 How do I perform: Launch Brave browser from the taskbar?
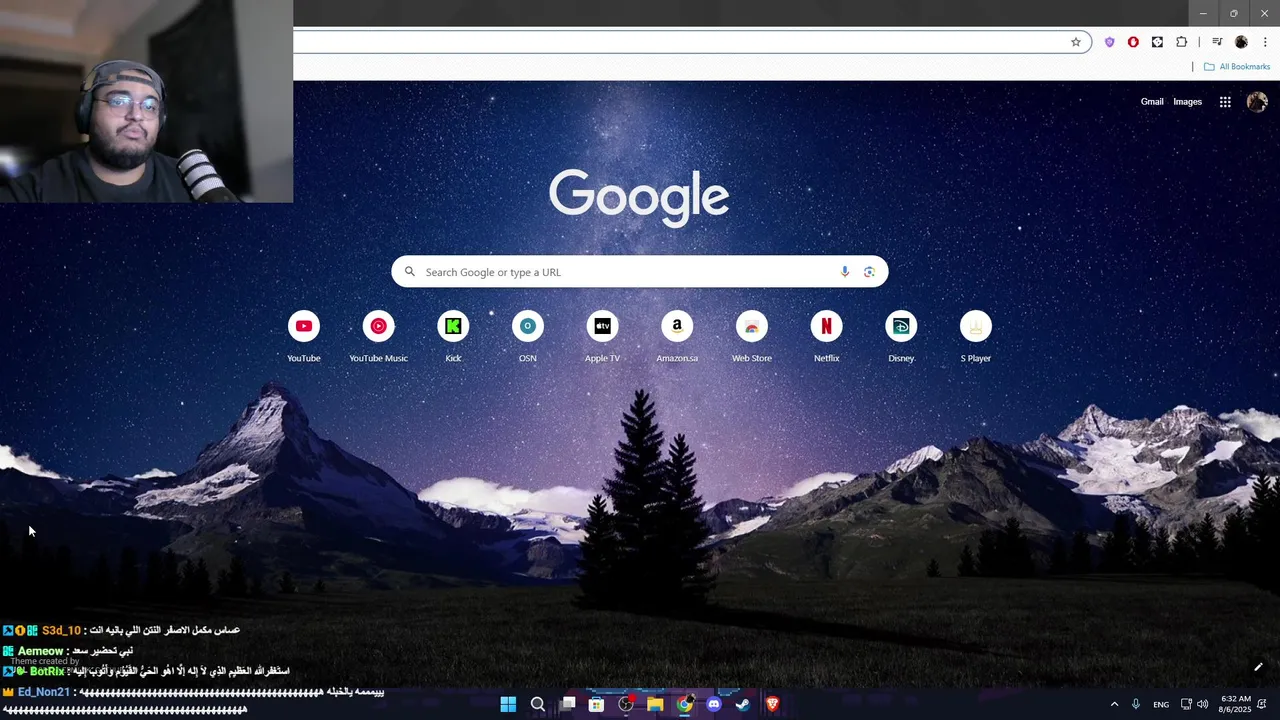(772, 704)
